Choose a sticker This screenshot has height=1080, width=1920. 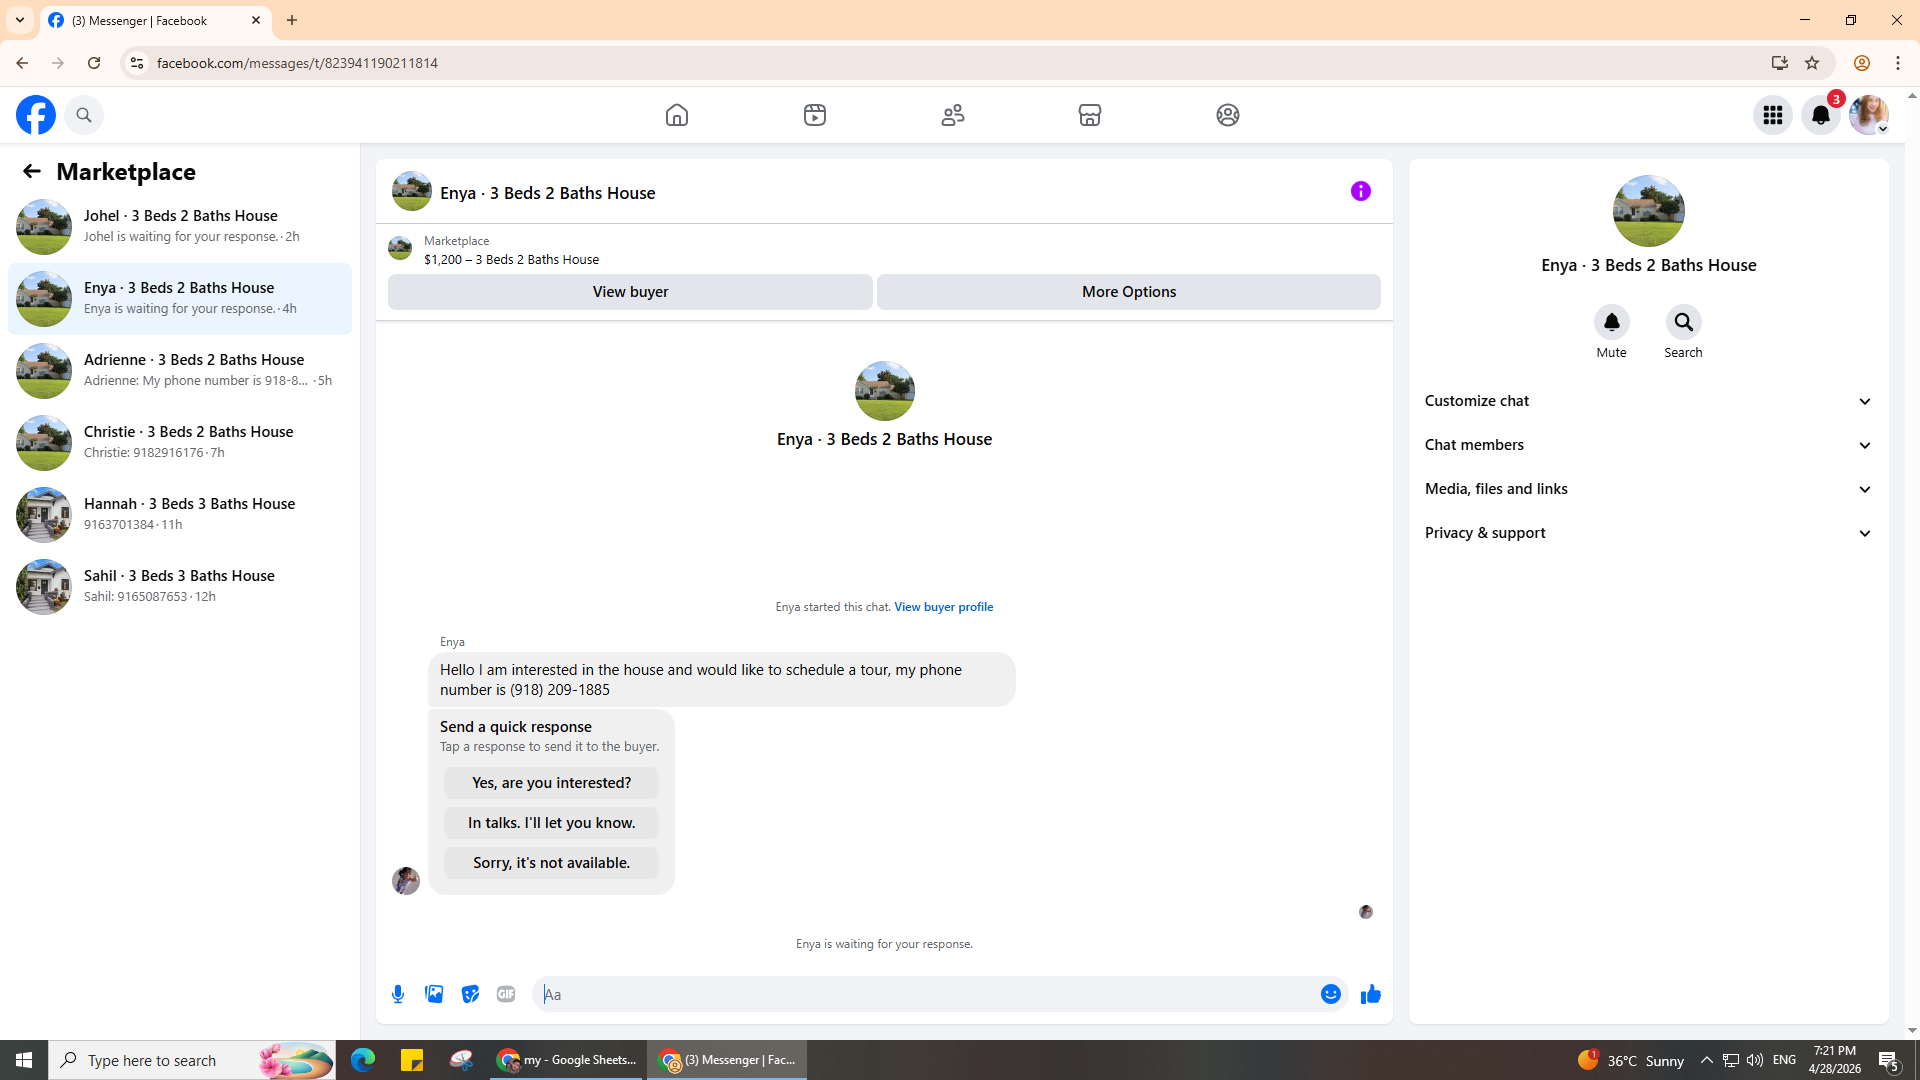[x=470, y=994]
